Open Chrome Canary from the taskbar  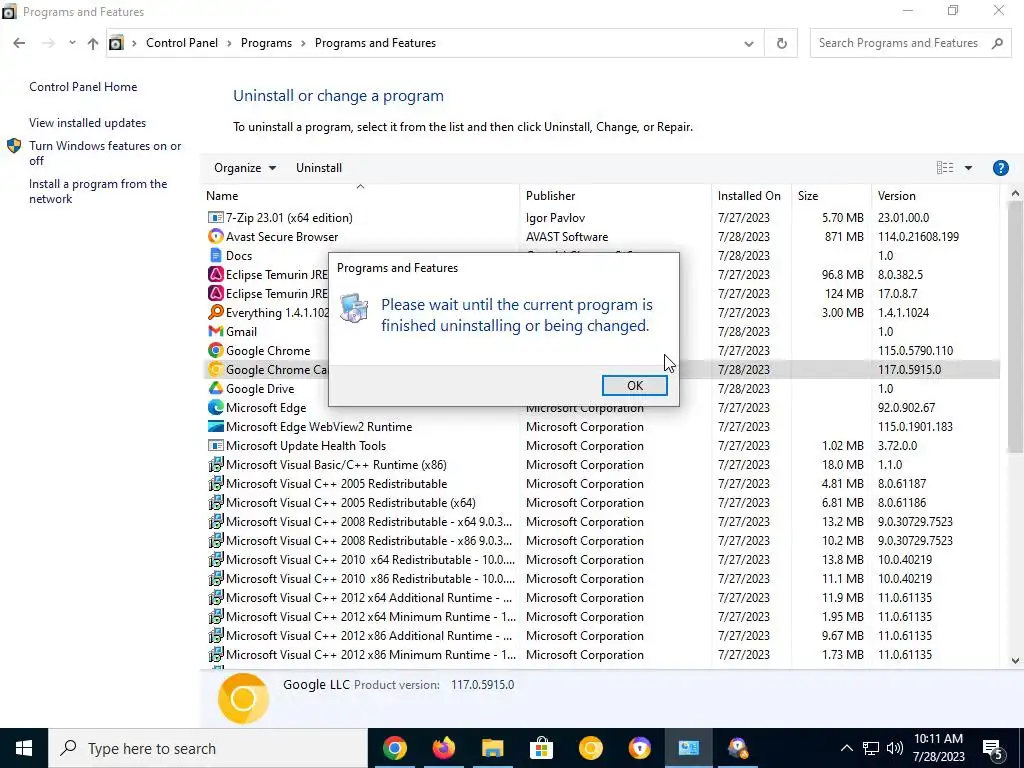[x=590, y=748]
